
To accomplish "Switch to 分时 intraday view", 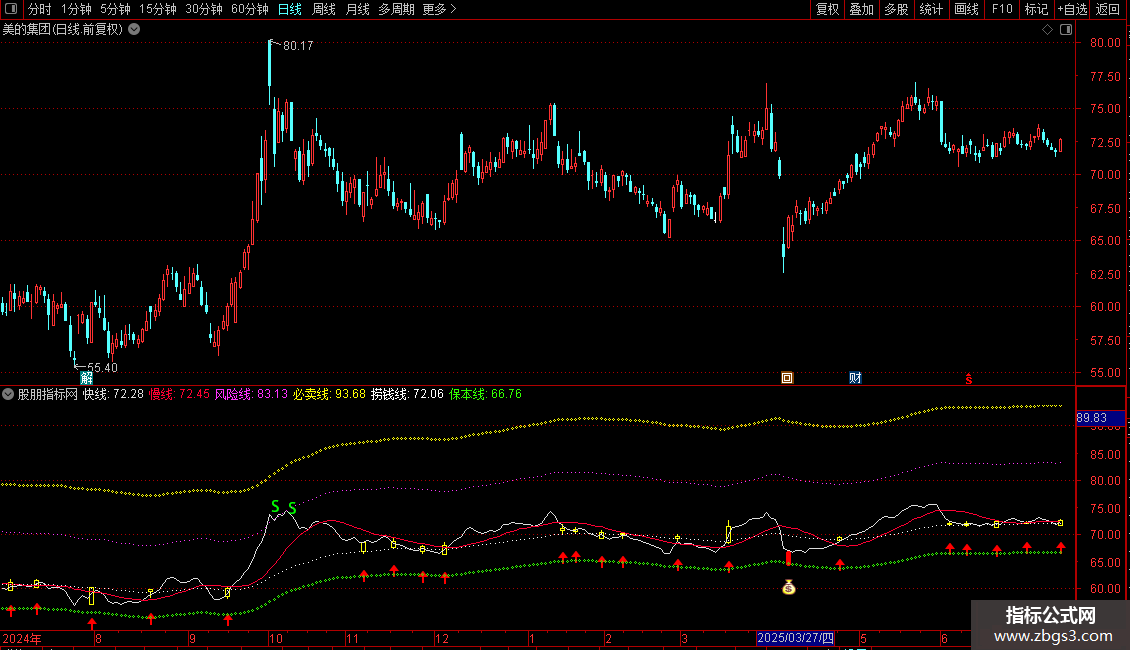I will 40,9.
